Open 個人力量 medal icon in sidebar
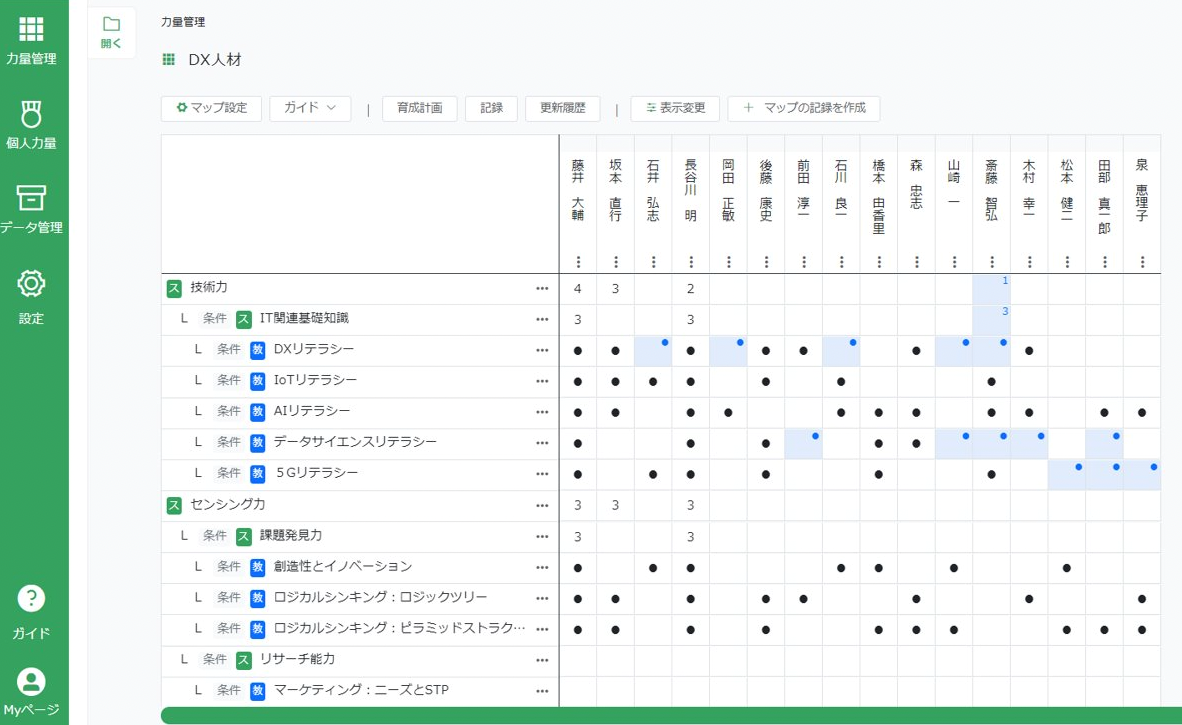Image resolution: width=1182 pixels, height=725 pixels. tap(31, 112)
